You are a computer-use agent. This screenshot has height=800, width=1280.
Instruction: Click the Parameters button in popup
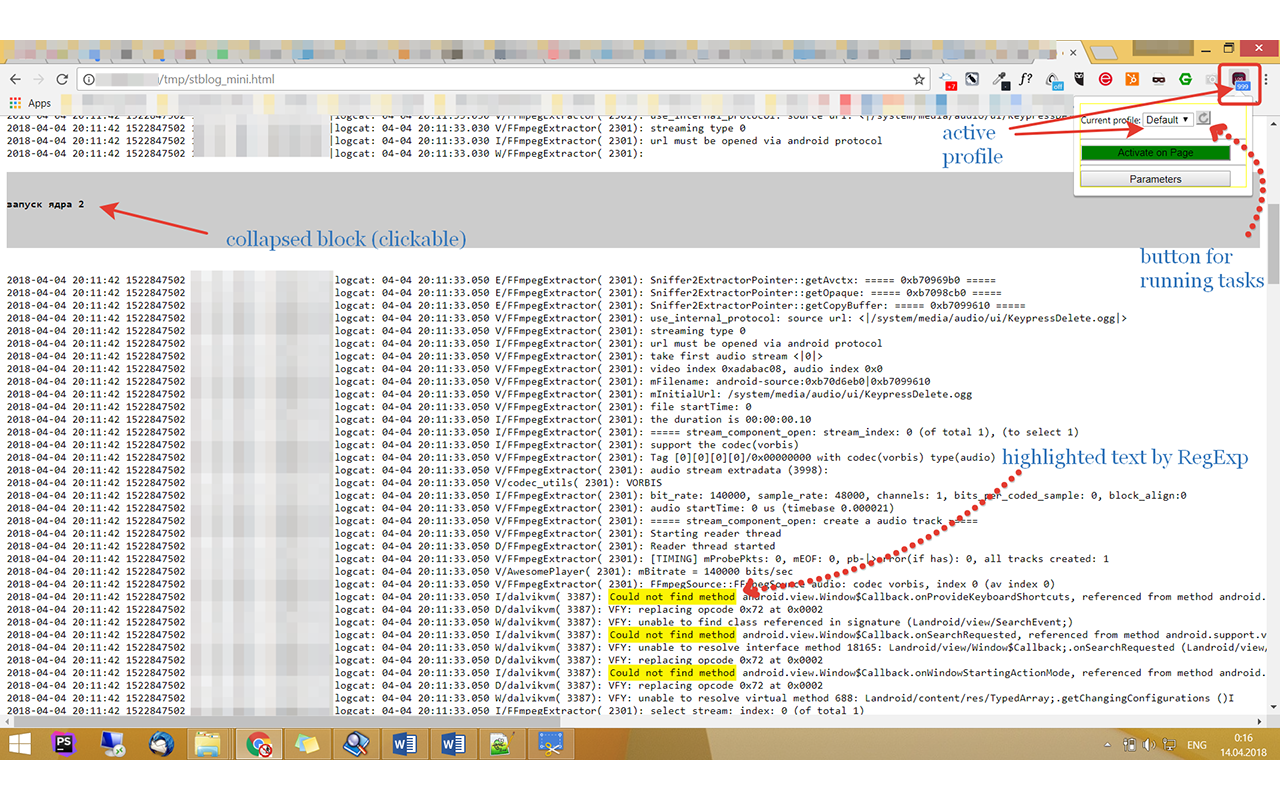point(1156,179)
